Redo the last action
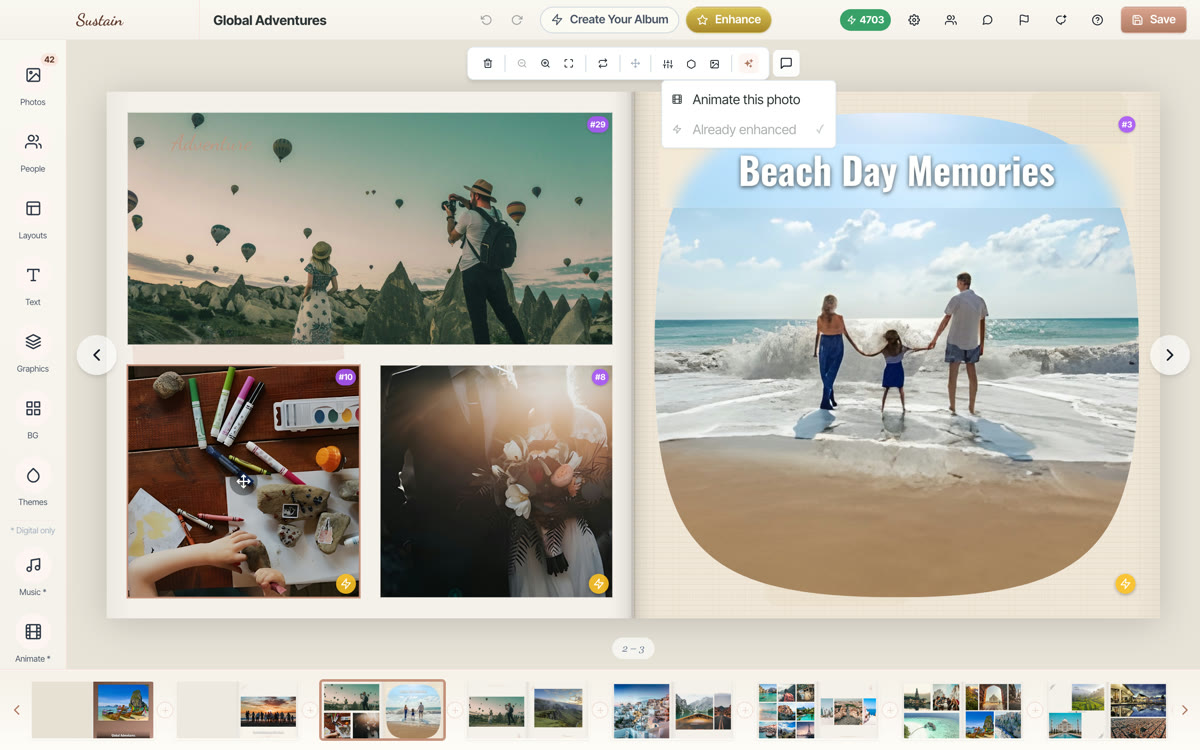Viewport: 1200px width, 750px height. click(517, 20)
